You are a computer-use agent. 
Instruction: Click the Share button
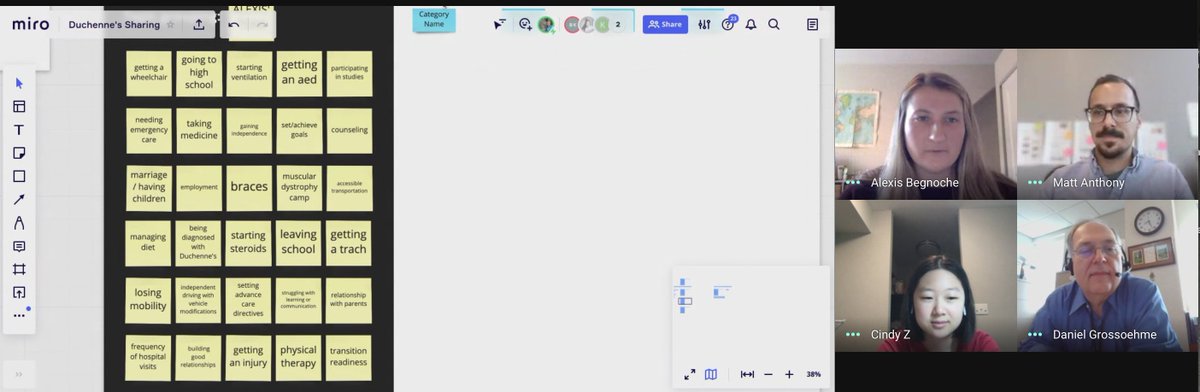[x=665, y=24]
